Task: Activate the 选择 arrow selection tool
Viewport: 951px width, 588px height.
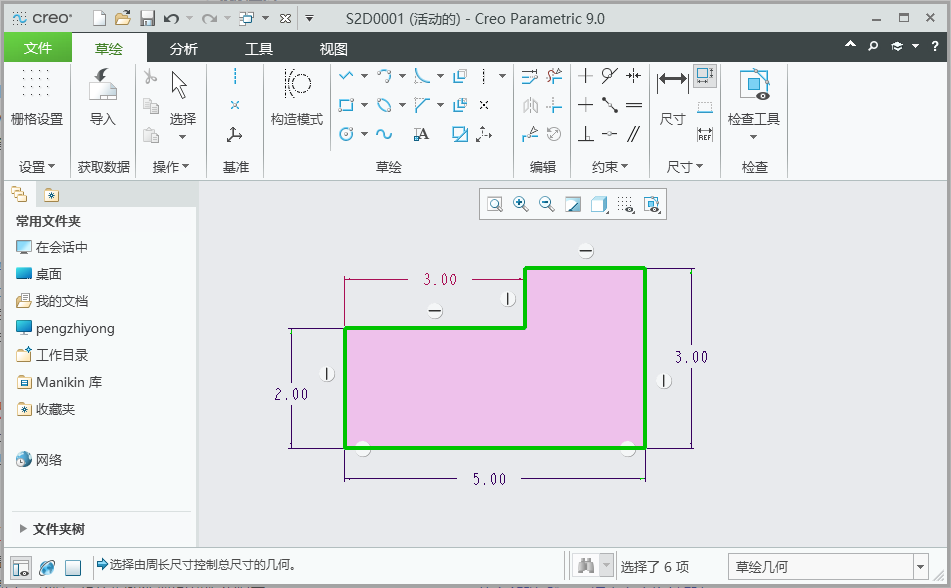Action: click(x=181, y=97)
